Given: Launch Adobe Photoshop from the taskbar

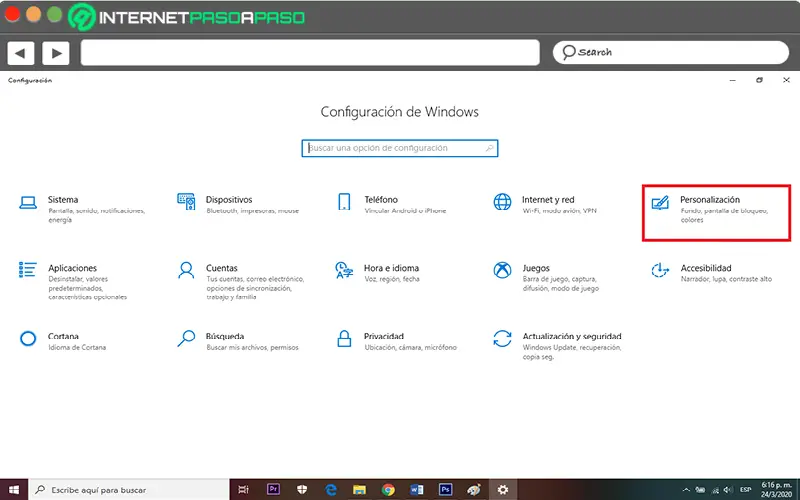Looking at the screenshot, I should [445, 490].
